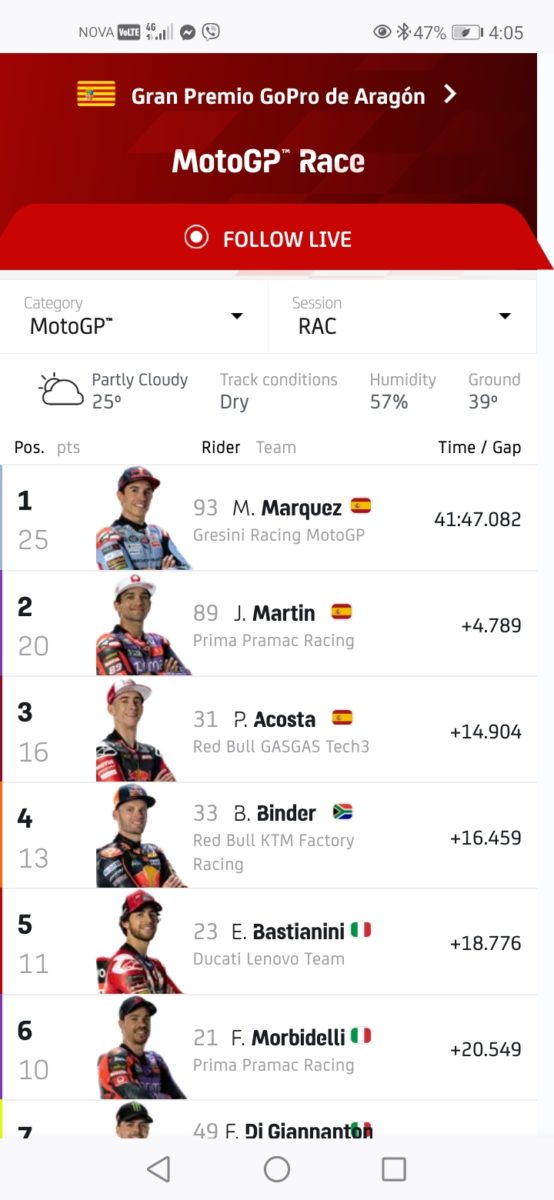554x1200 pixels.
Task: Open Gran Premio GoPro de Aragón title
Action: (x=278, y=96)
